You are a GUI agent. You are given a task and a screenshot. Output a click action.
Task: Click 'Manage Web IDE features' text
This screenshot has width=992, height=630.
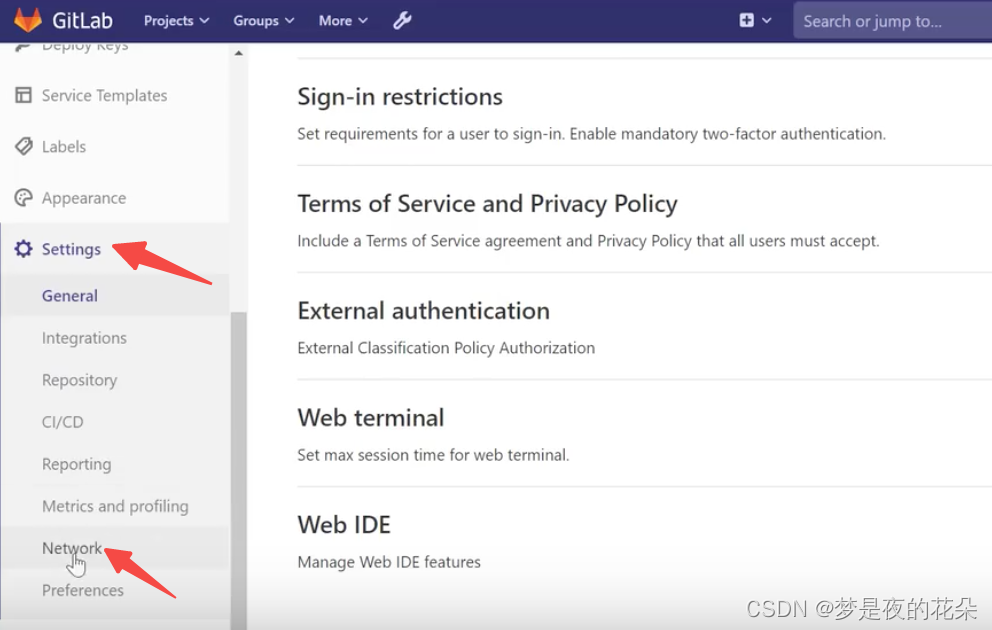(389, 562)
